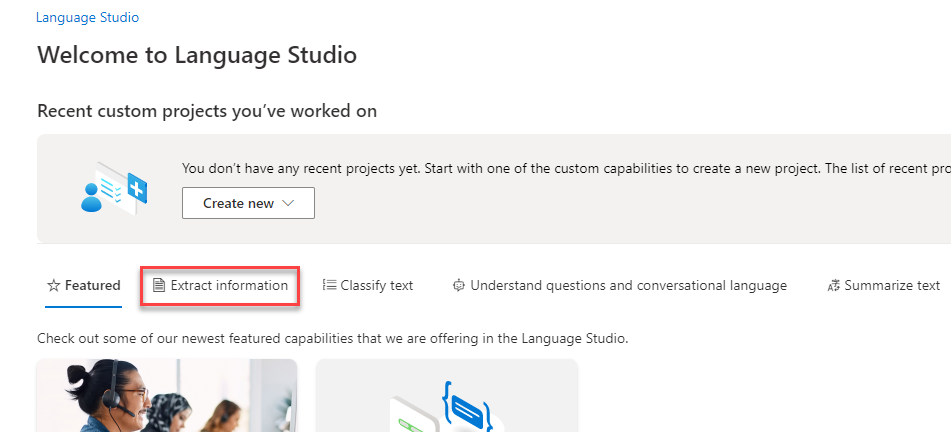Open the Language Studio breadcrumb link
The width and height of the screenshot is (951, 432).
click(x=87, y=18)
